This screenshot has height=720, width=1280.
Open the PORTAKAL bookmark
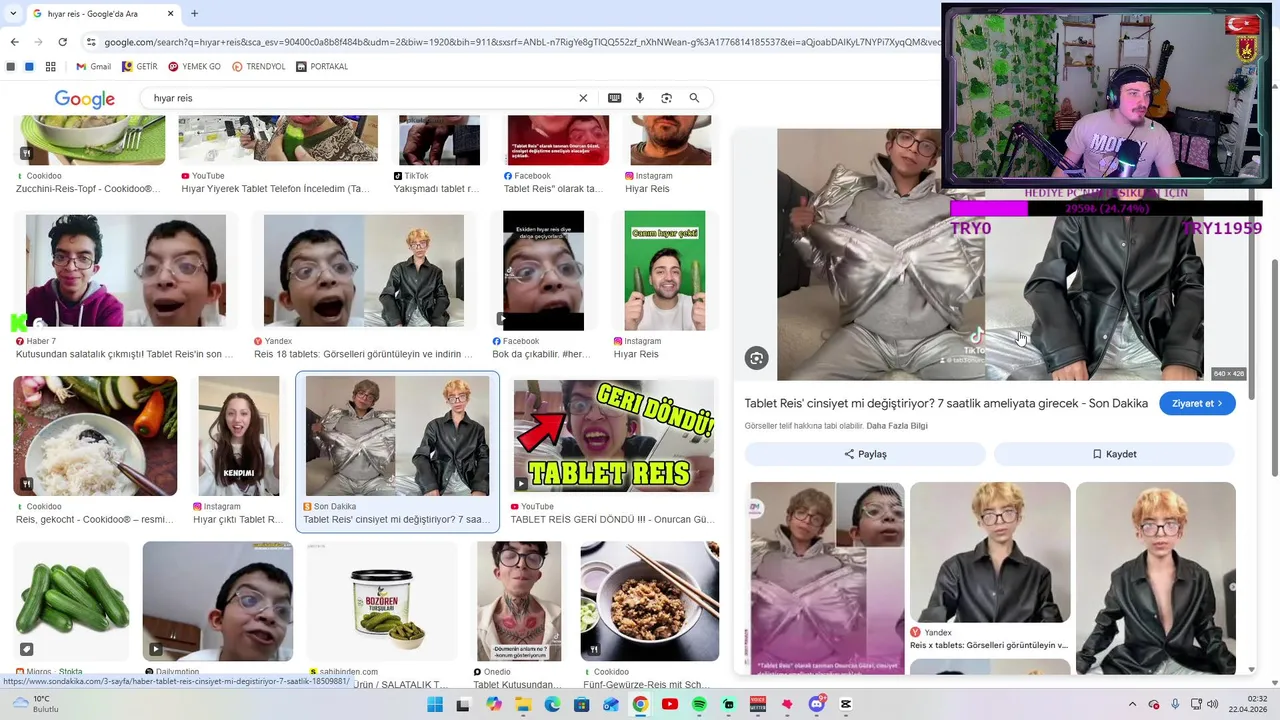click(322, 67)
